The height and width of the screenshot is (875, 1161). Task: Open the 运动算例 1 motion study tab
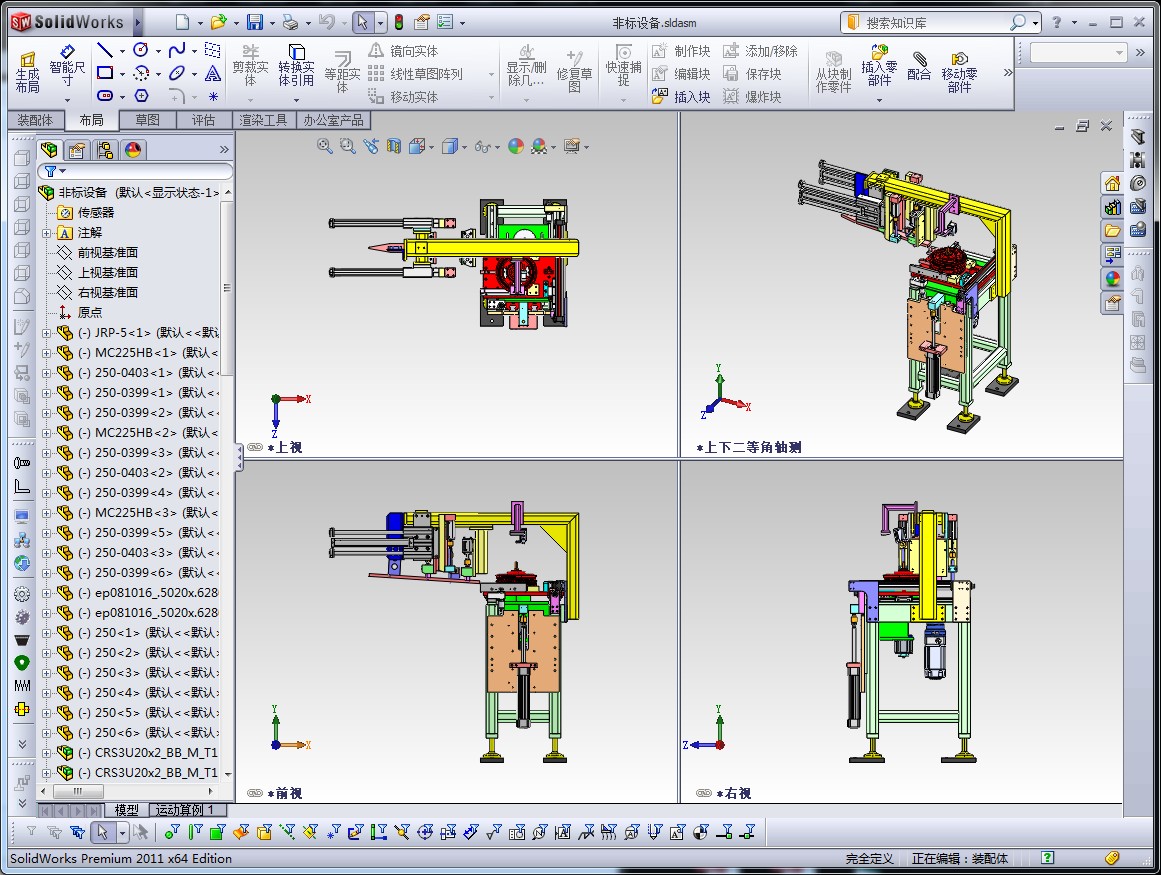(x=189, y=810)
